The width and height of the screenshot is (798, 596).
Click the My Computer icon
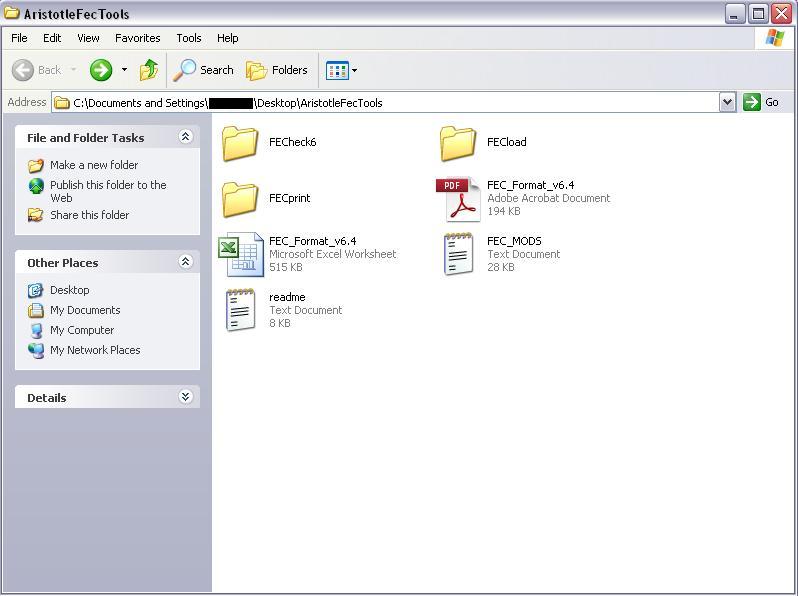pyautogui.click(x=36, y=330)
